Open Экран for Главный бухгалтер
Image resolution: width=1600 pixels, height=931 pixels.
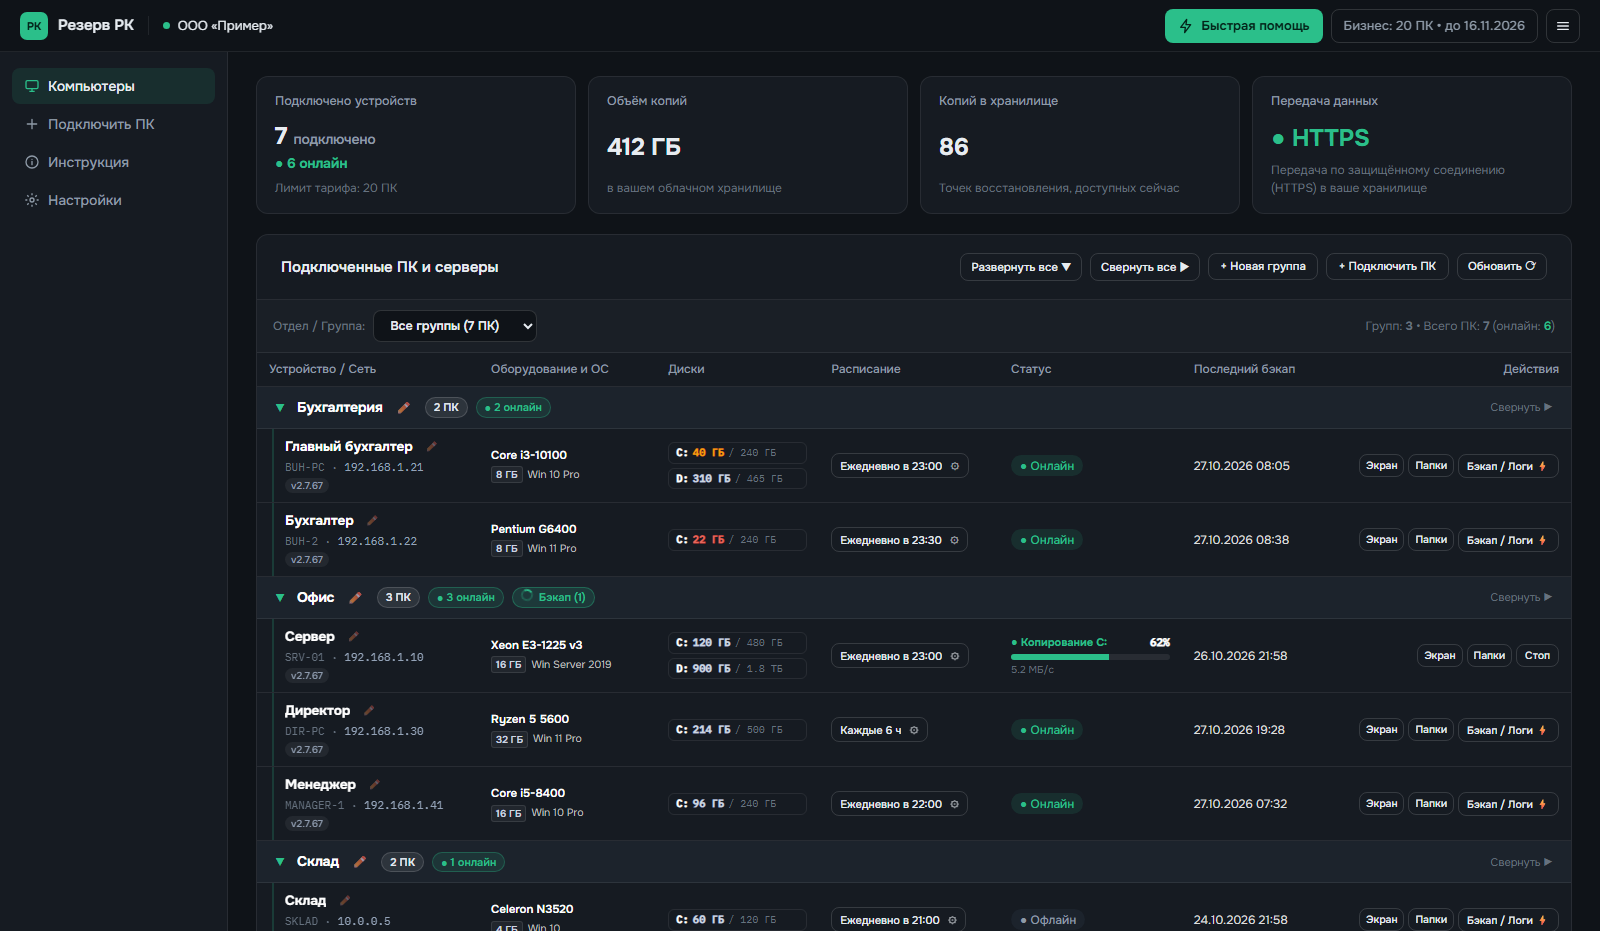[x=1381, y=466]
